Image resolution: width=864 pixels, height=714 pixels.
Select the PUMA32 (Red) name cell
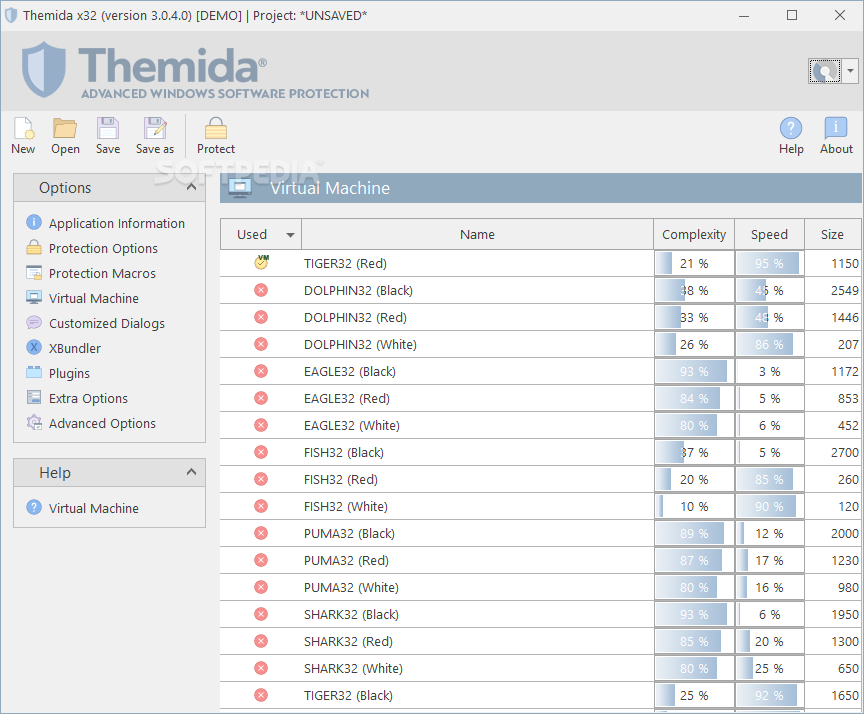tap(477, 560)
